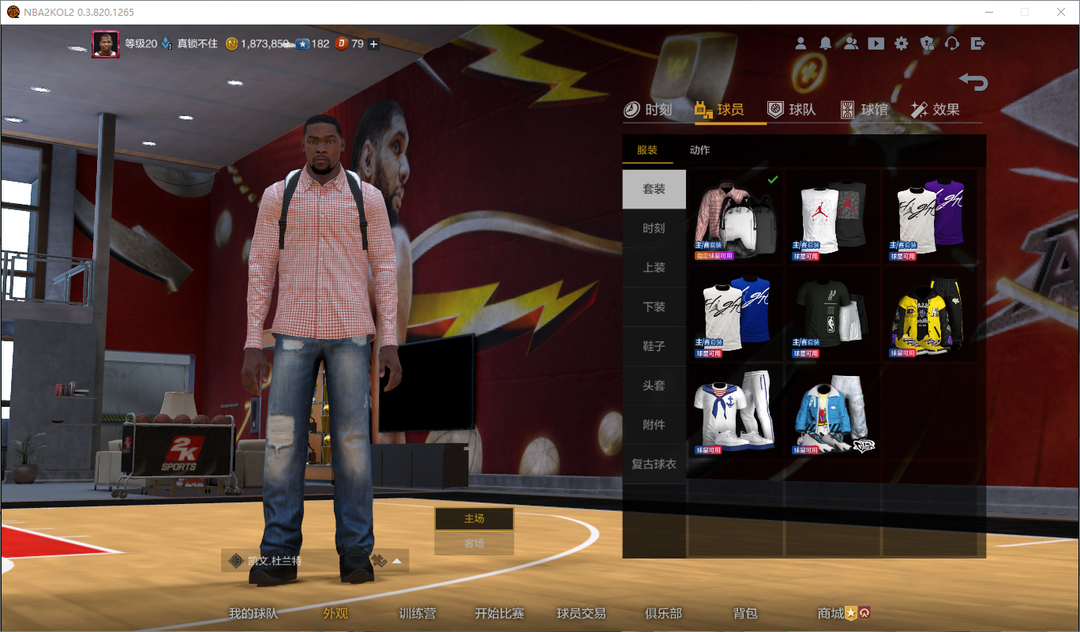
Task: Choose the 复古球衣 category
Action: pos(654,464)
